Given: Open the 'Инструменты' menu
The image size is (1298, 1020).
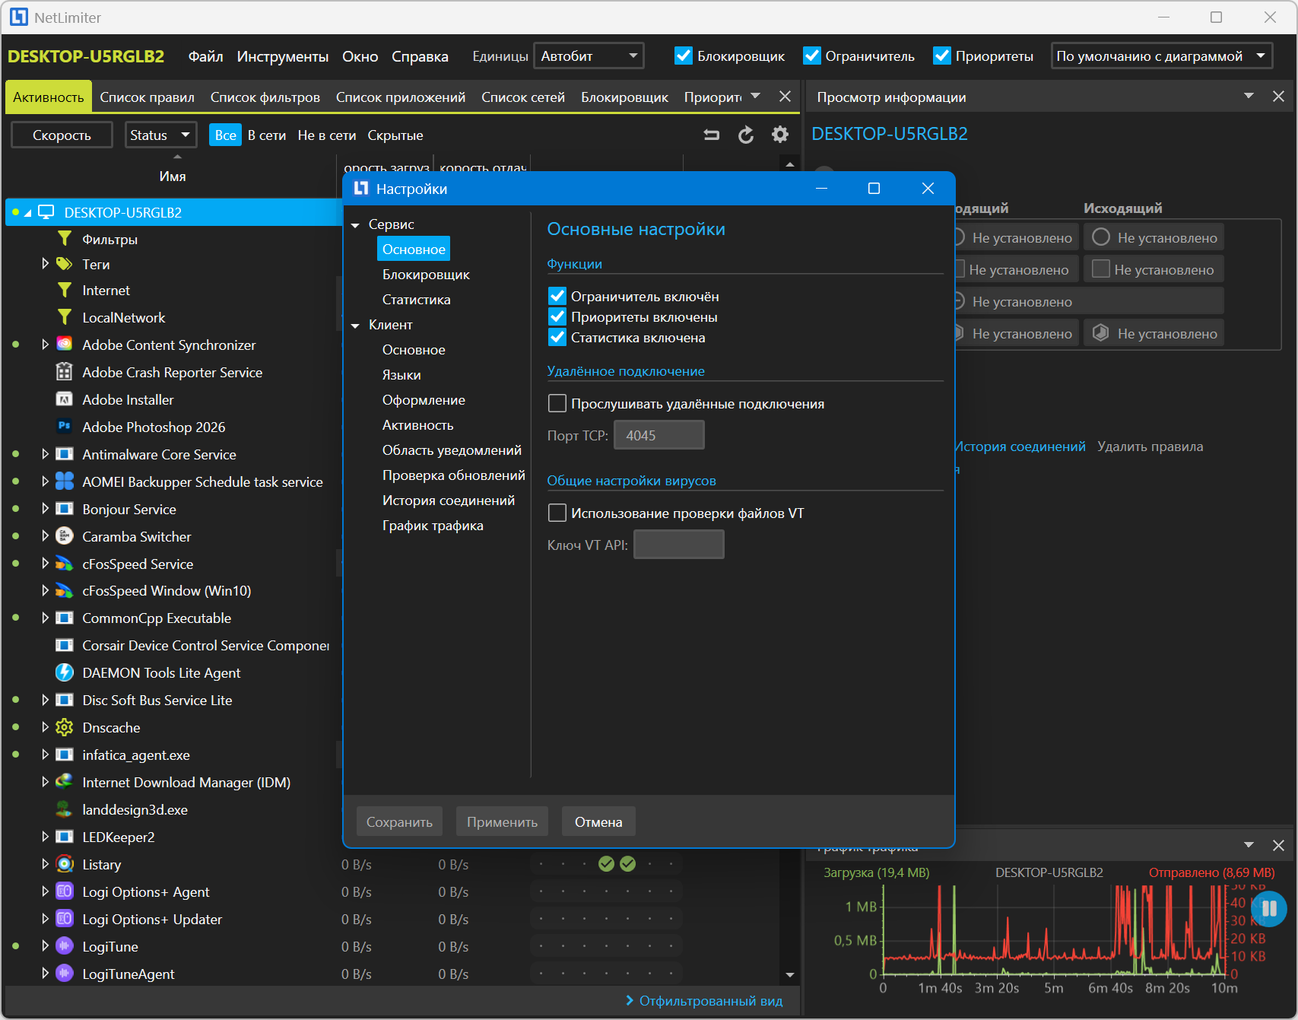Looking at the screenshot, I should pos(282,56).
